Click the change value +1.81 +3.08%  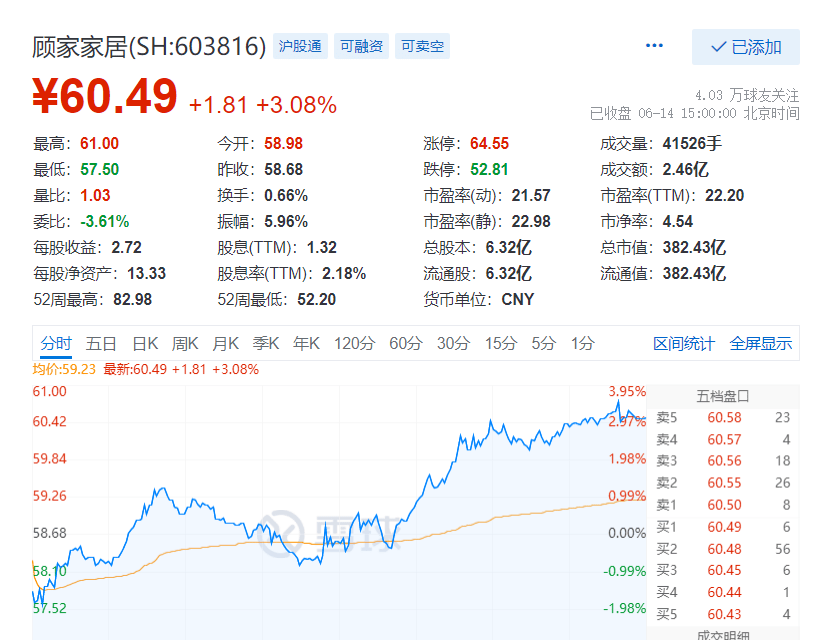tap(263, 105)
